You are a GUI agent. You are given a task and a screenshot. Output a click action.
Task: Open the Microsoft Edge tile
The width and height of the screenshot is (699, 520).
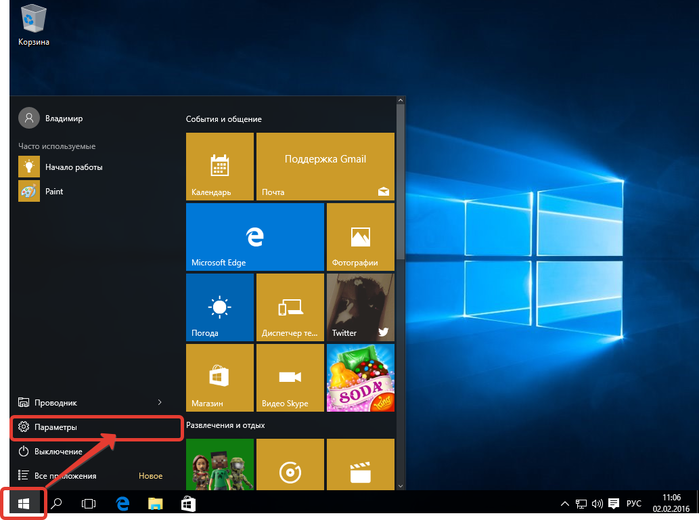(255, 237)
